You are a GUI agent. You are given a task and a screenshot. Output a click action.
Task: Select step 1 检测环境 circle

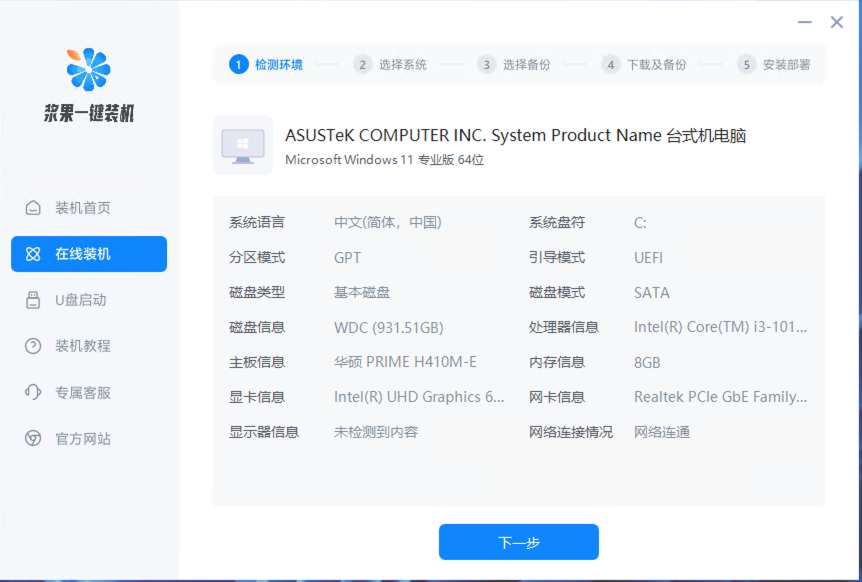tap(237, 64)
